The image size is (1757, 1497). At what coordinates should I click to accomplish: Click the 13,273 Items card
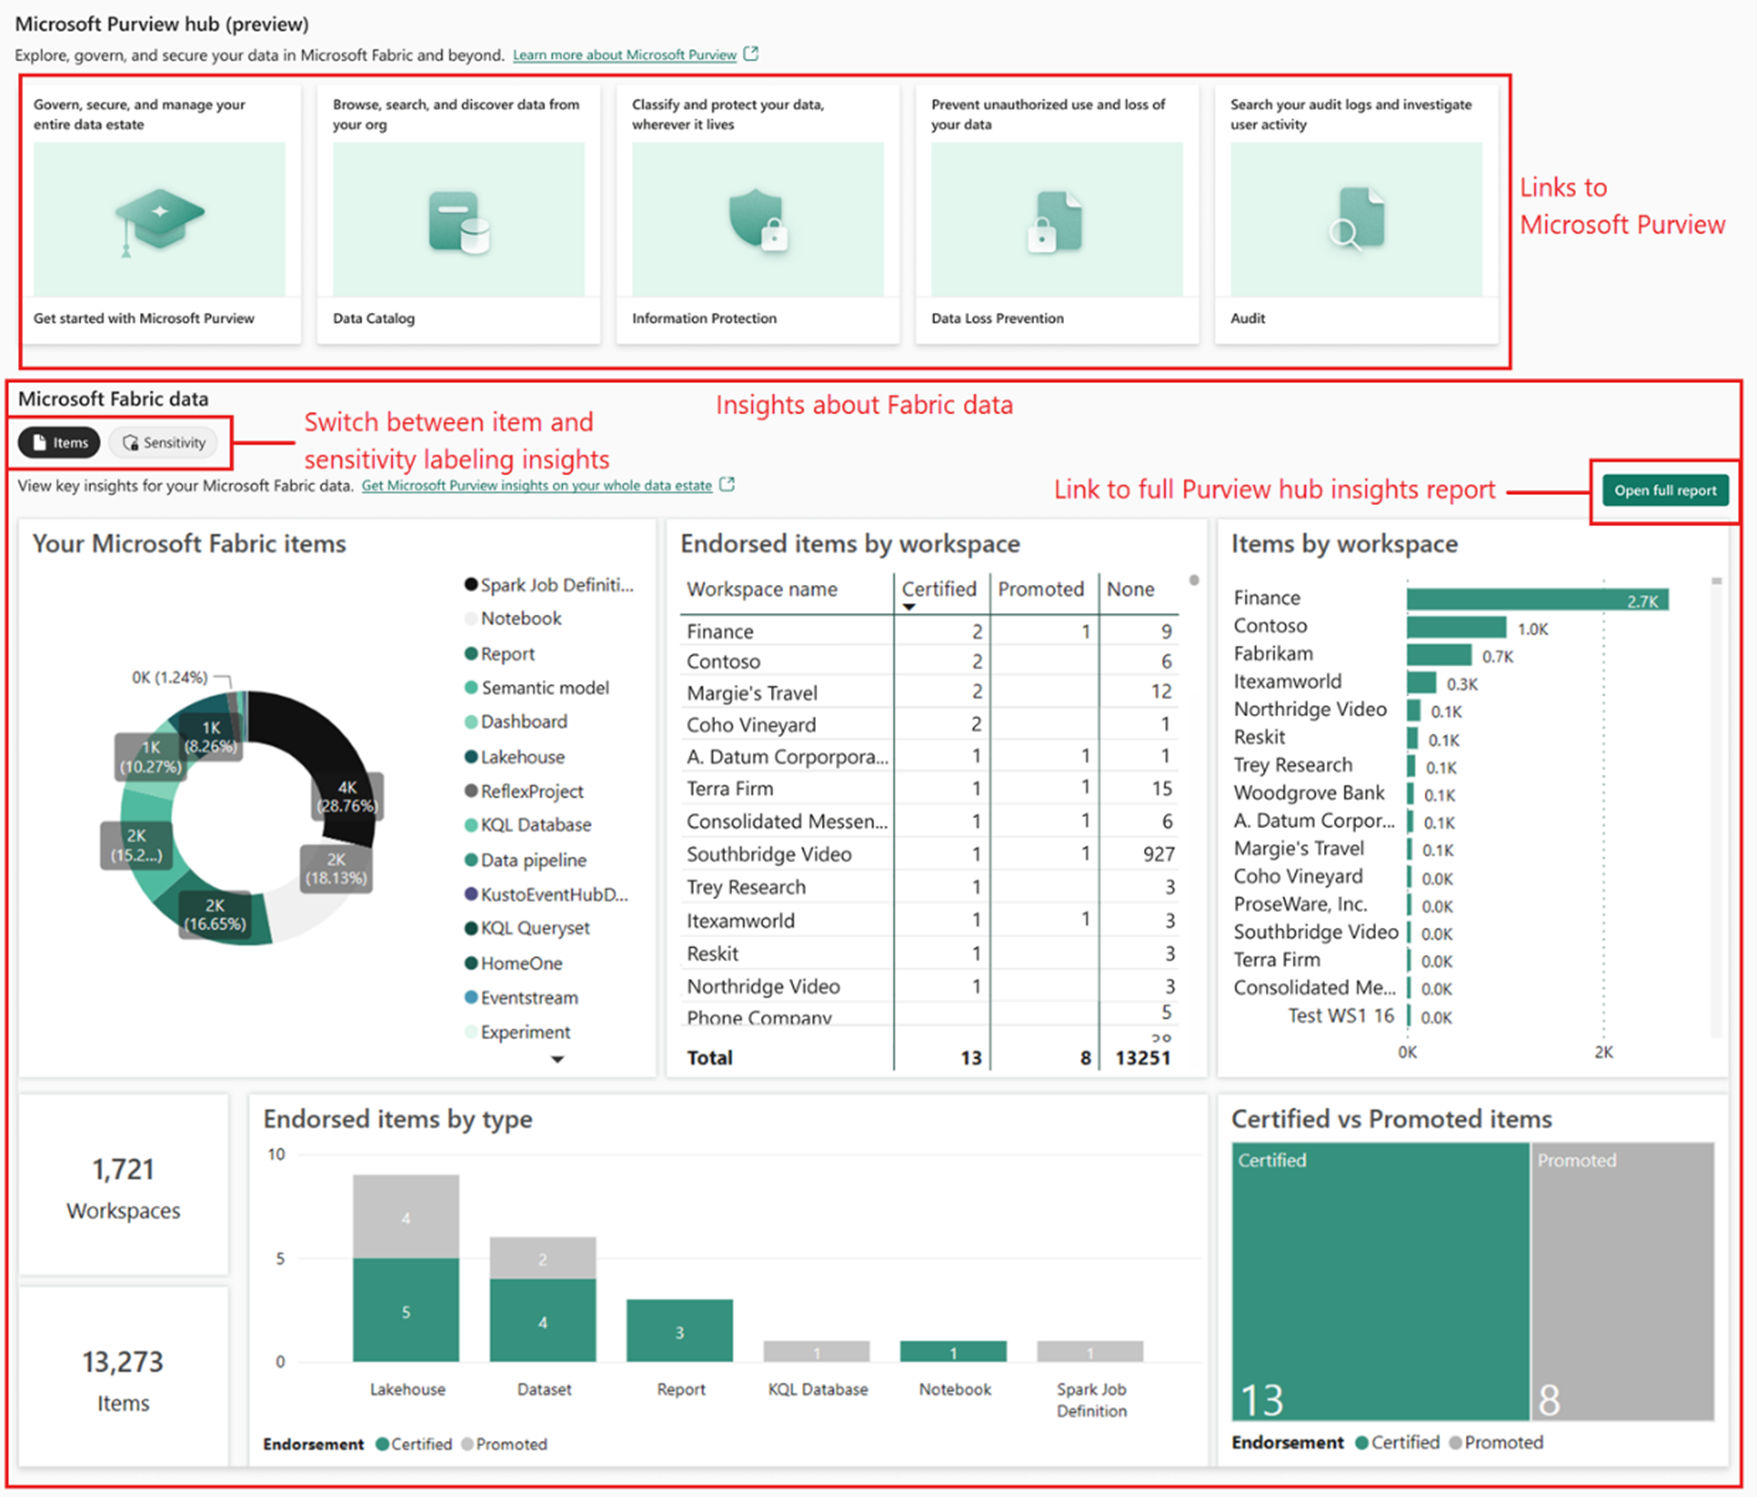pyautogui.click(x=123, y=1378)
